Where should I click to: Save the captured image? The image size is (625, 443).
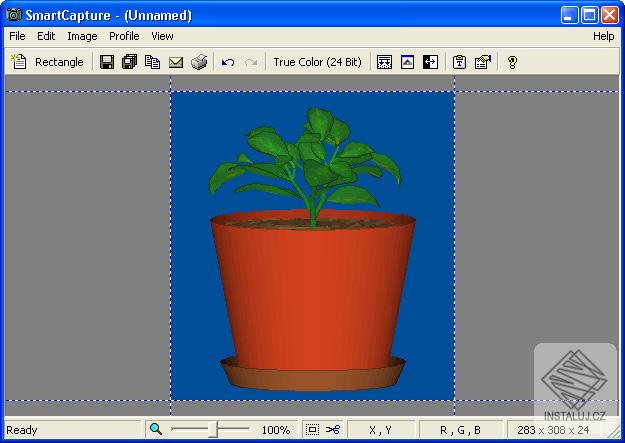tap(107, 62)
